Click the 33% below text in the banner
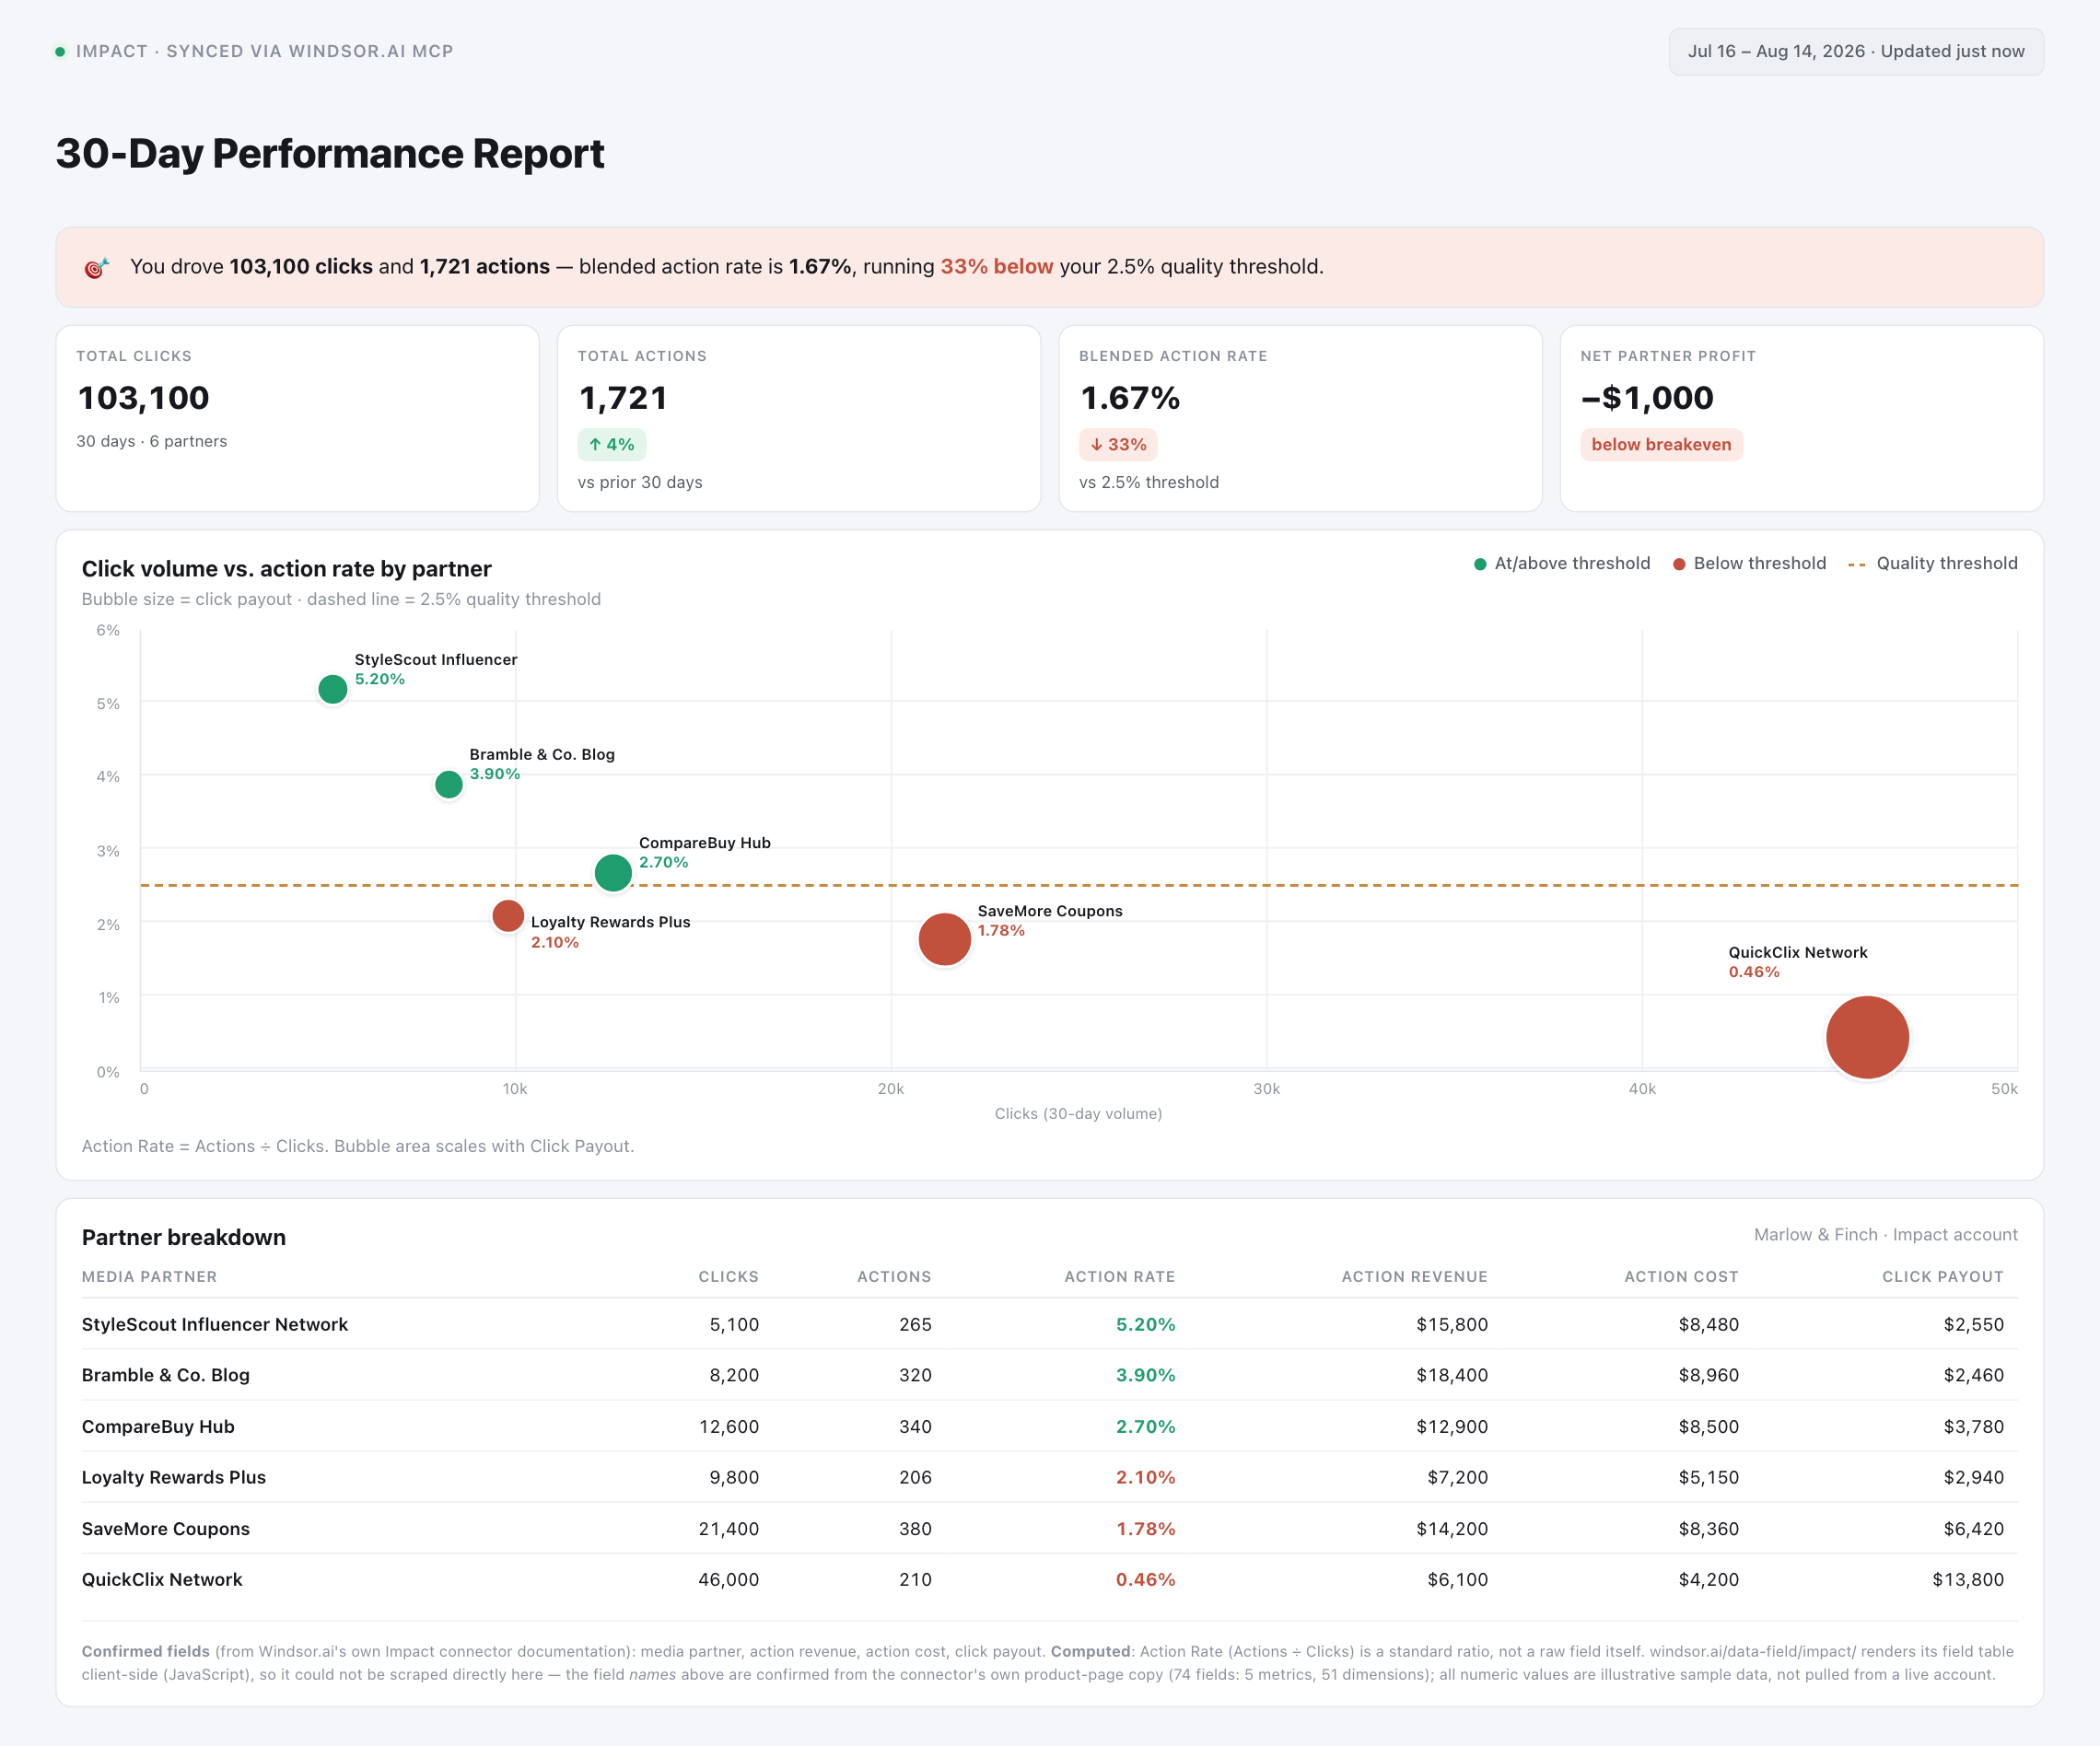Image resolution: width=2100 pixels, height=1746 pixels. pos(996,266)
